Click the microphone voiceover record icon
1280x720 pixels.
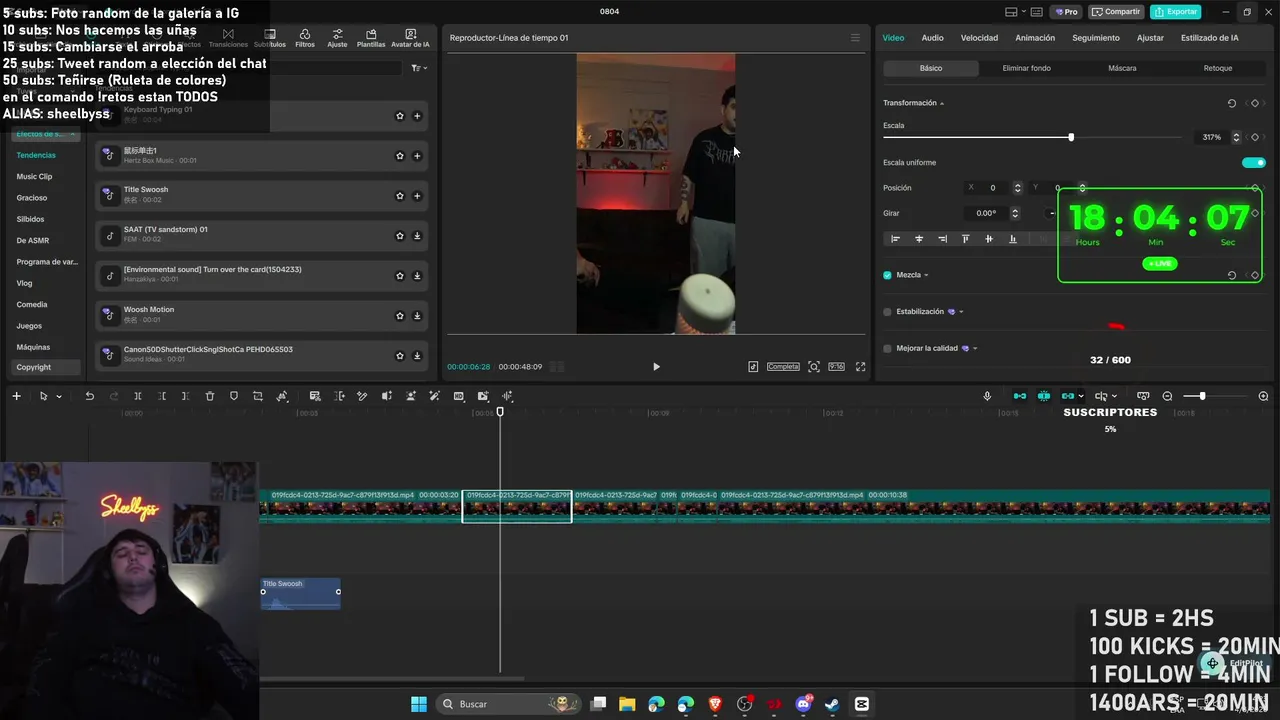[987, 396]
